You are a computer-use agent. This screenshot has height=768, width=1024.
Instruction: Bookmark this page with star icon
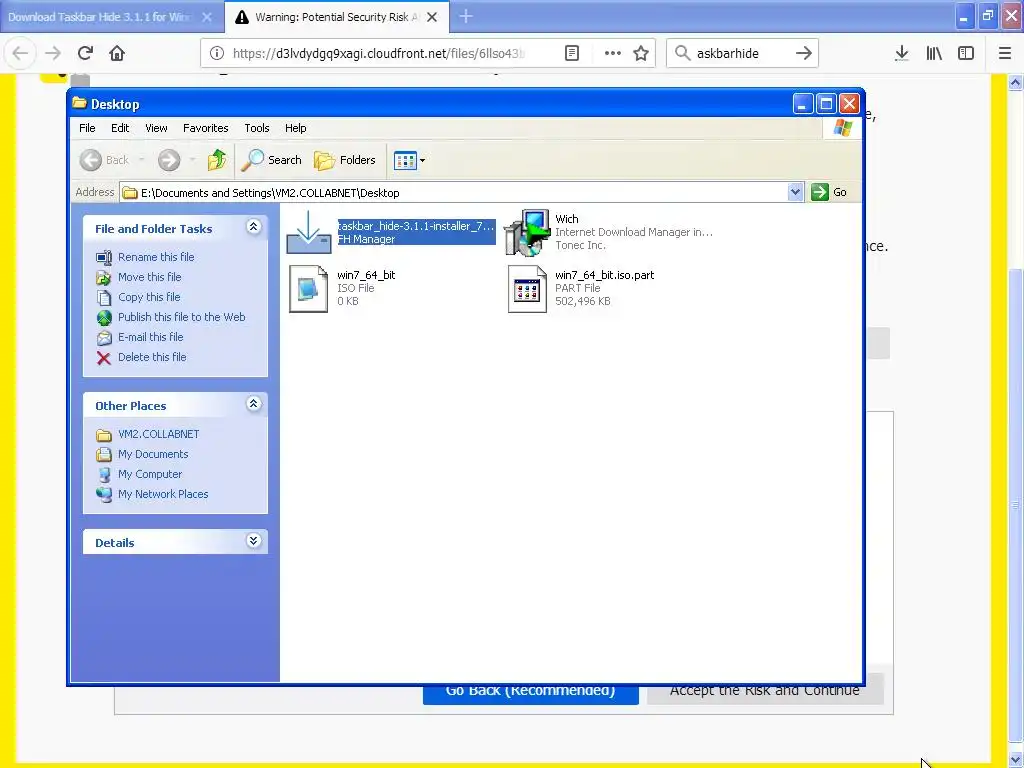coord(641,53)
